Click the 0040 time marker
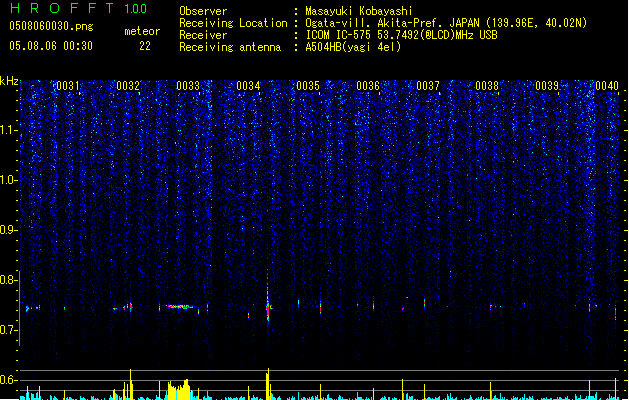 point(607,86)
